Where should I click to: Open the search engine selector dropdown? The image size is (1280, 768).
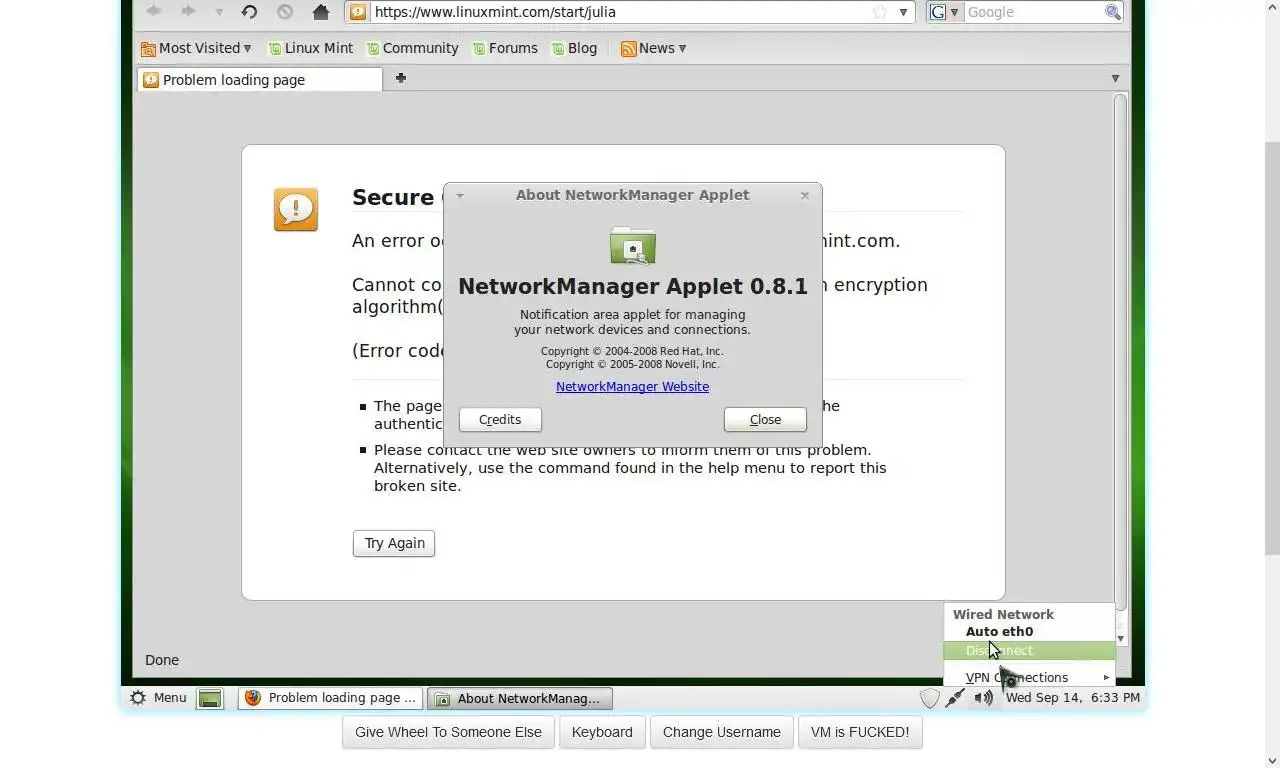[944, 12]
